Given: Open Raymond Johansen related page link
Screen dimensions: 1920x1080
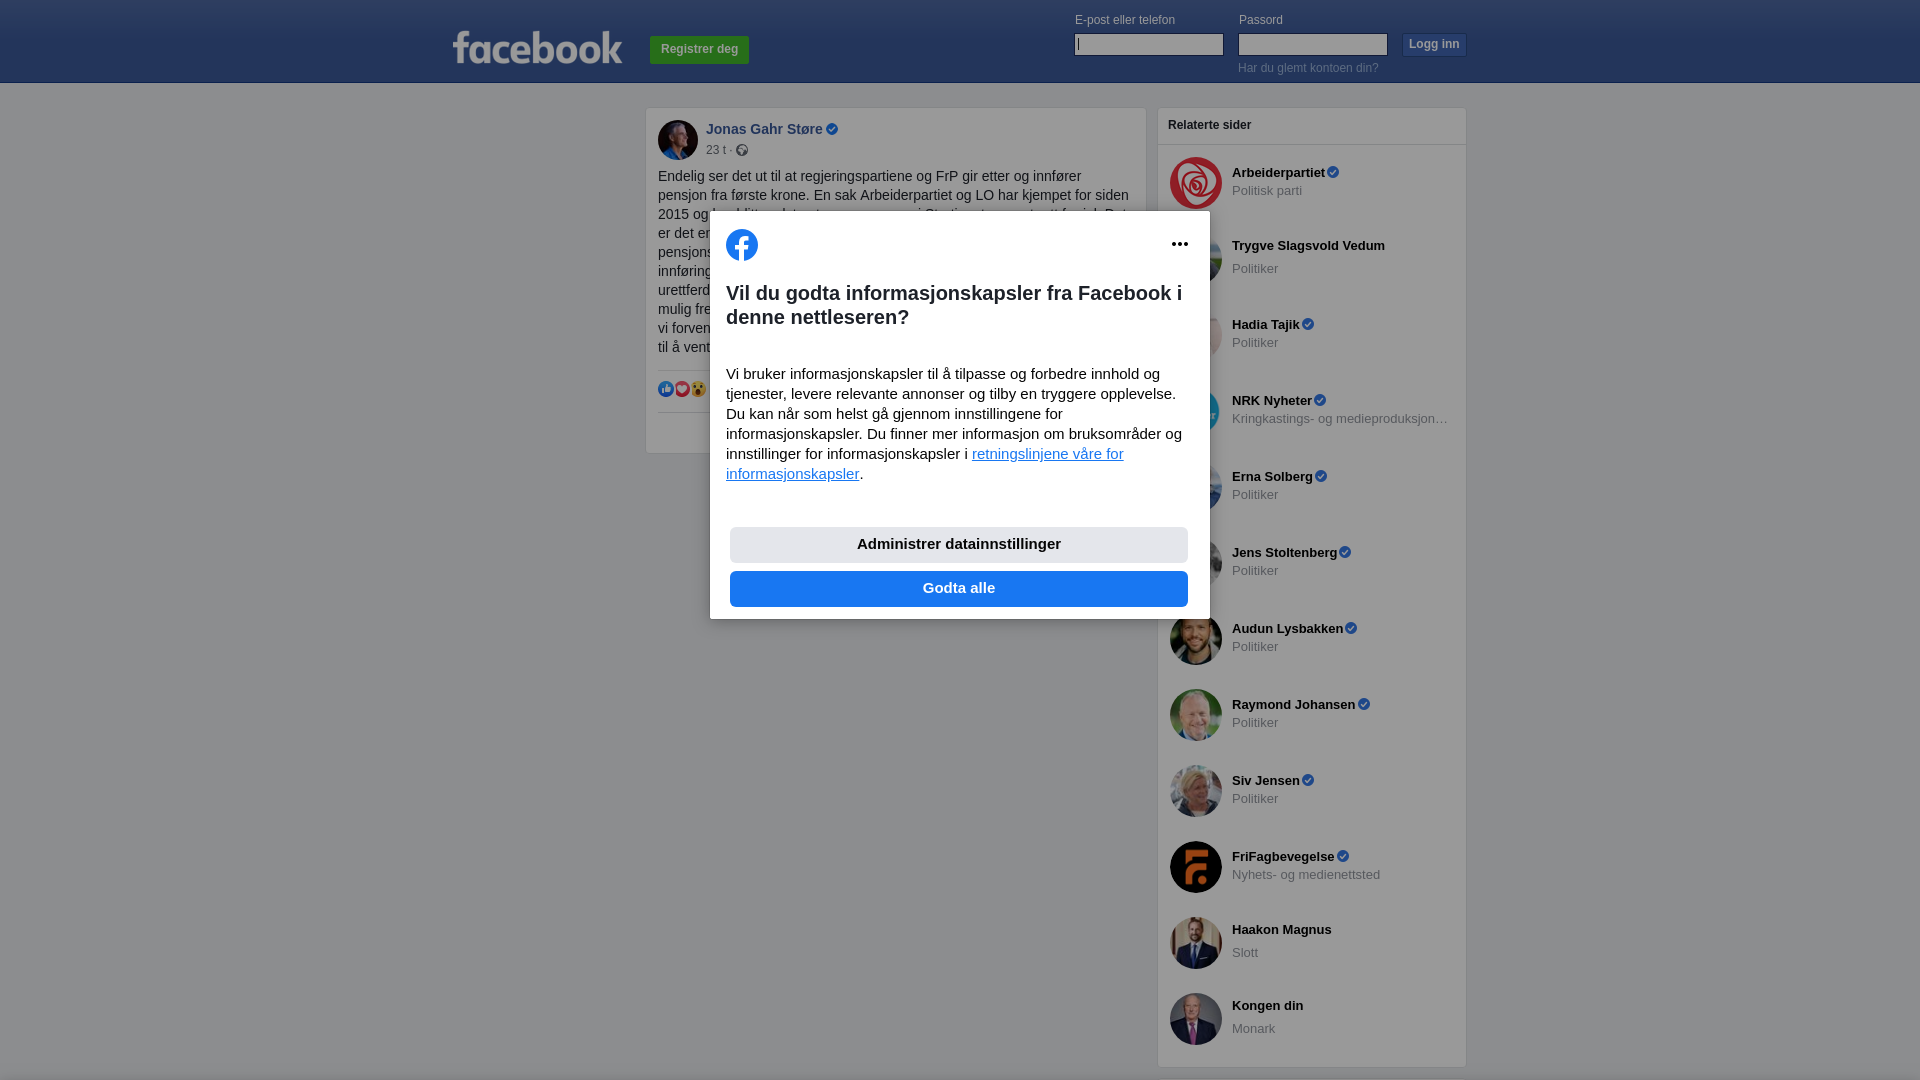Looking at the screenshot, I should click(1293, 705).
